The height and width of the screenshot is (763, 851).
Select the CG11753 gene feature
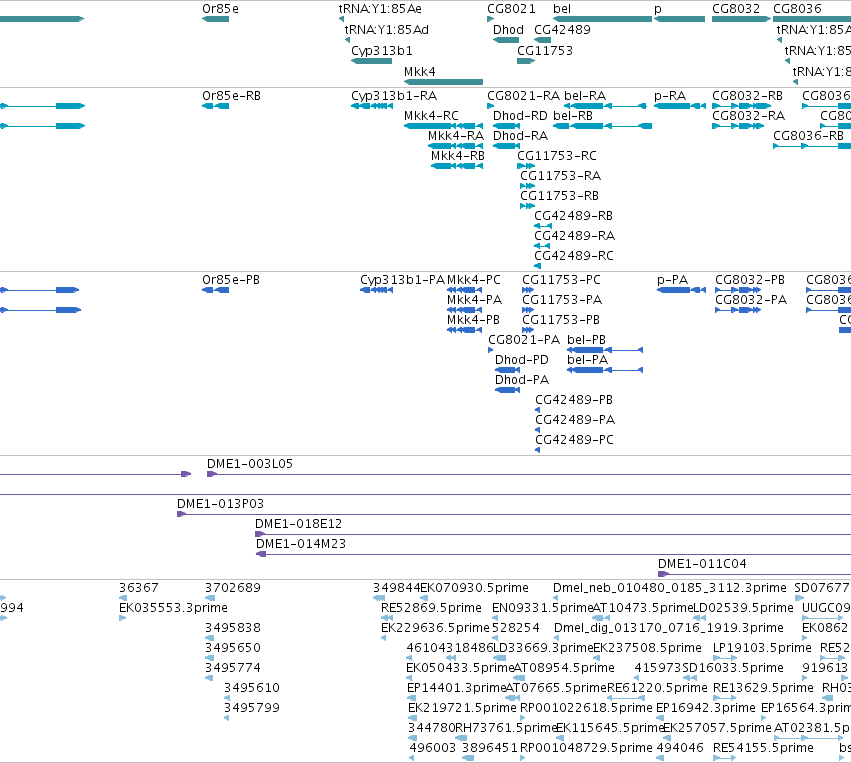526,61
